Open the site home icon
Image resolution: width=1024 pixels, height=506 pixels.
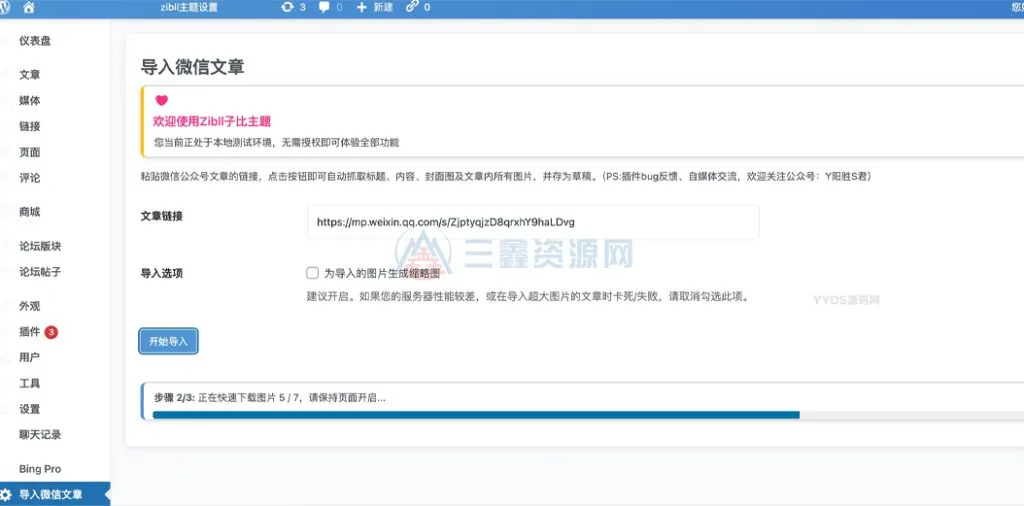pos(29,7)
